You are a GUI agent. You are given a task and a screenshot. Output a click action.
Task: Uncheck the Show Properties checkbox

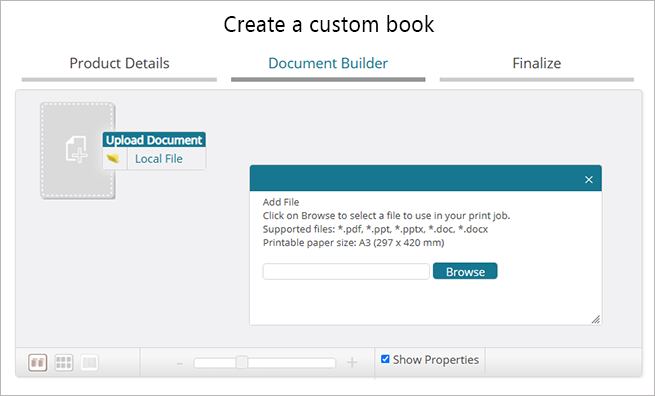point(385,359)
